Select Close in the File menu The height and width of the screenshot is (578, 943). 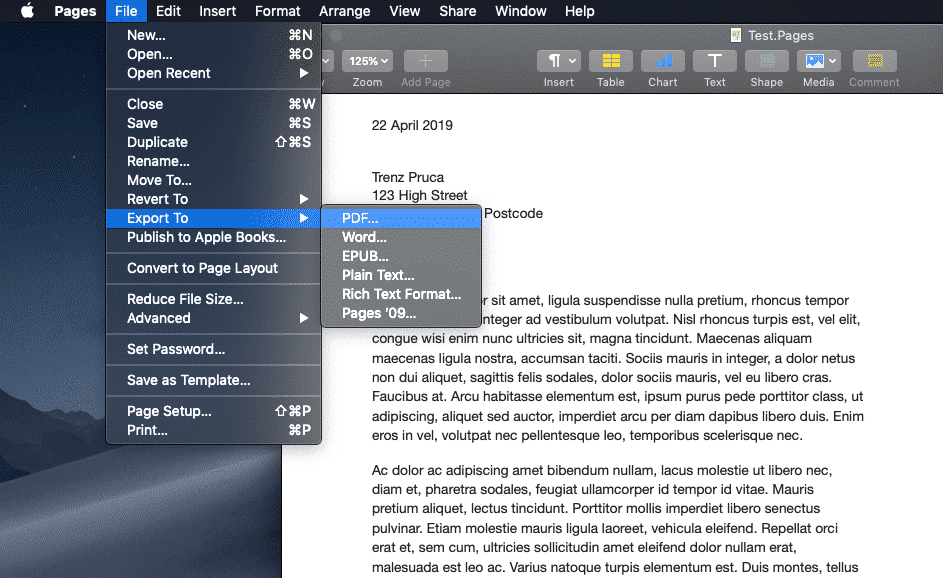coord(213,104)
